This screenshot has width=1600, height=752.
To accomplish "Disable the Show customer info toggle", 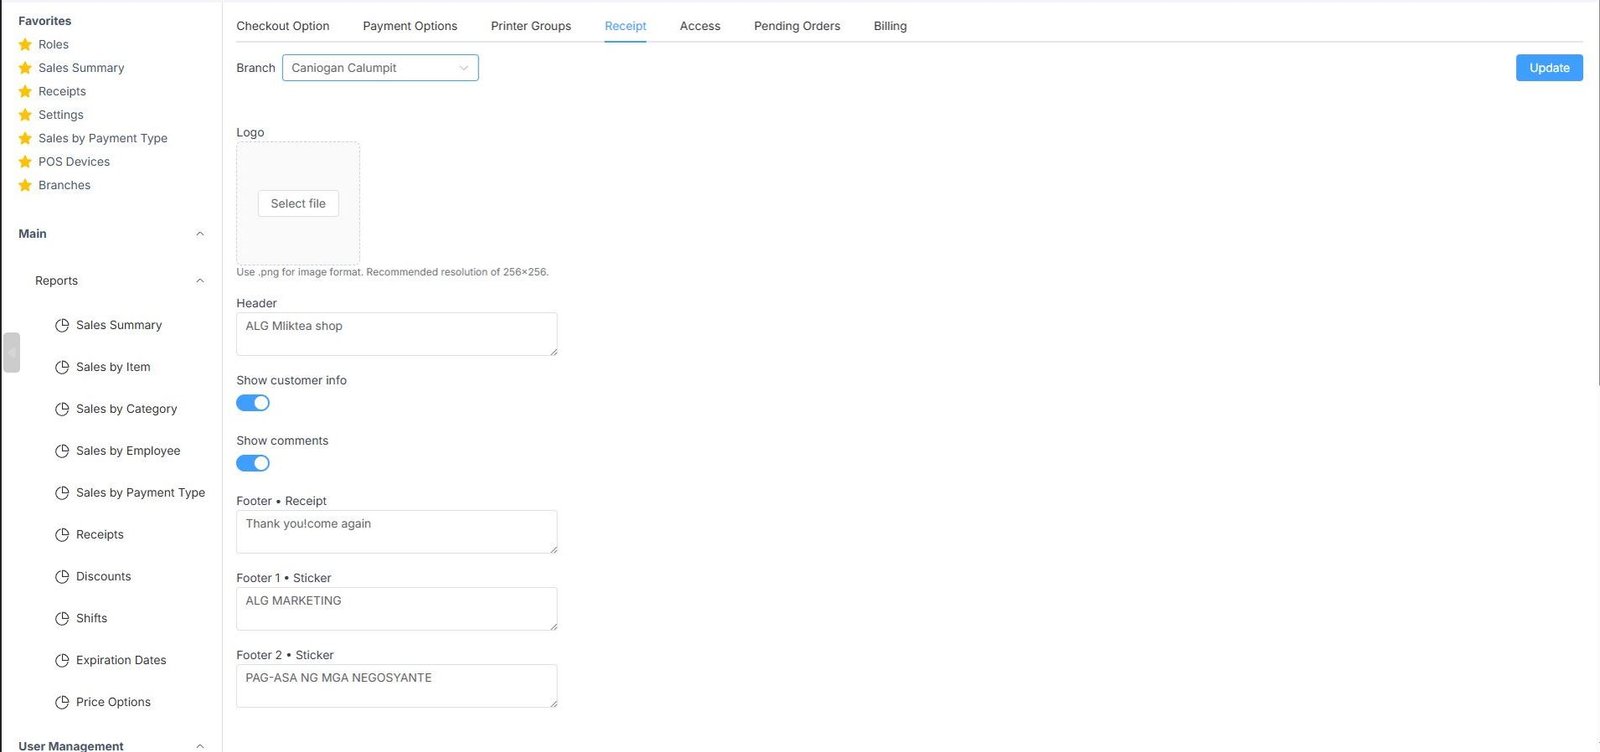I will [x=253, y=403].
